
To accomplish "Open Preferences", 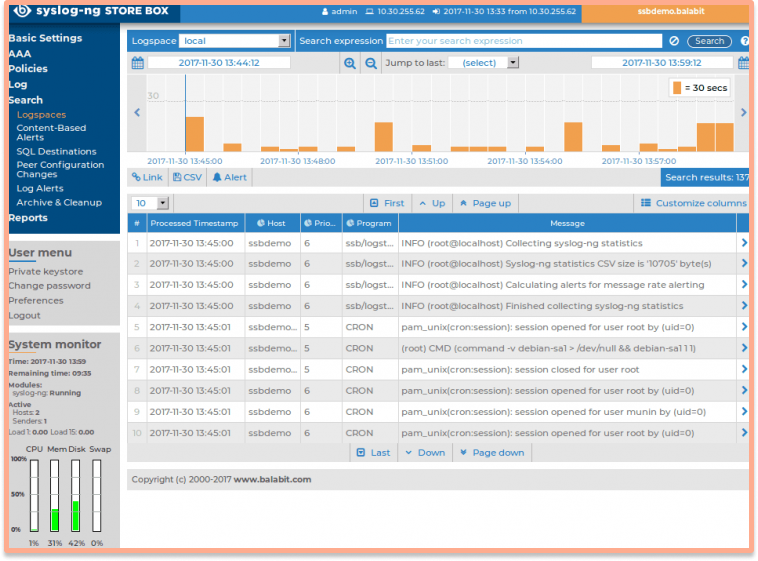I will pyautogui.click(x=36, y=300).
